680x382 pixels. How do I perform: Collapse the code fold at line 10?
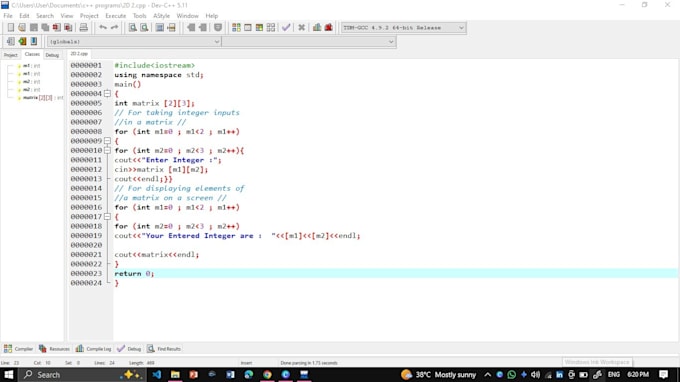pyautogui.click(x=107, y=150)
